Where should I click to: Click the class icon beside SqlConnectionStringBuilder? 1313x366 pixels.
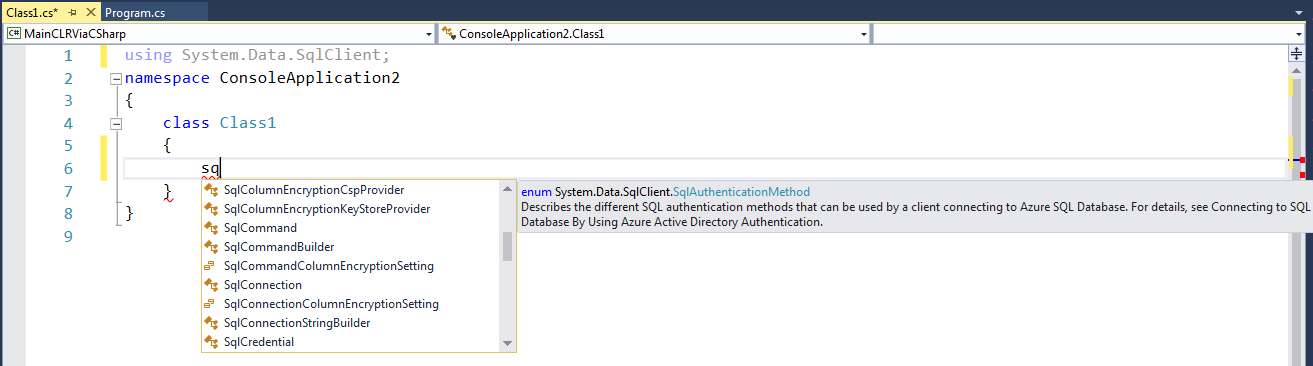tap(211, 323)
